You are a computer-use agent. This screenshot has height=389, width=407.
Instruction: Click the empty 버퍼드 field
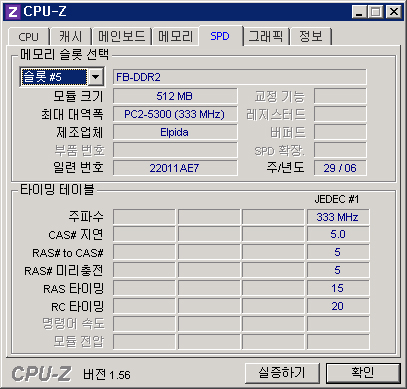pyautogui.click(x=340, y=132)
